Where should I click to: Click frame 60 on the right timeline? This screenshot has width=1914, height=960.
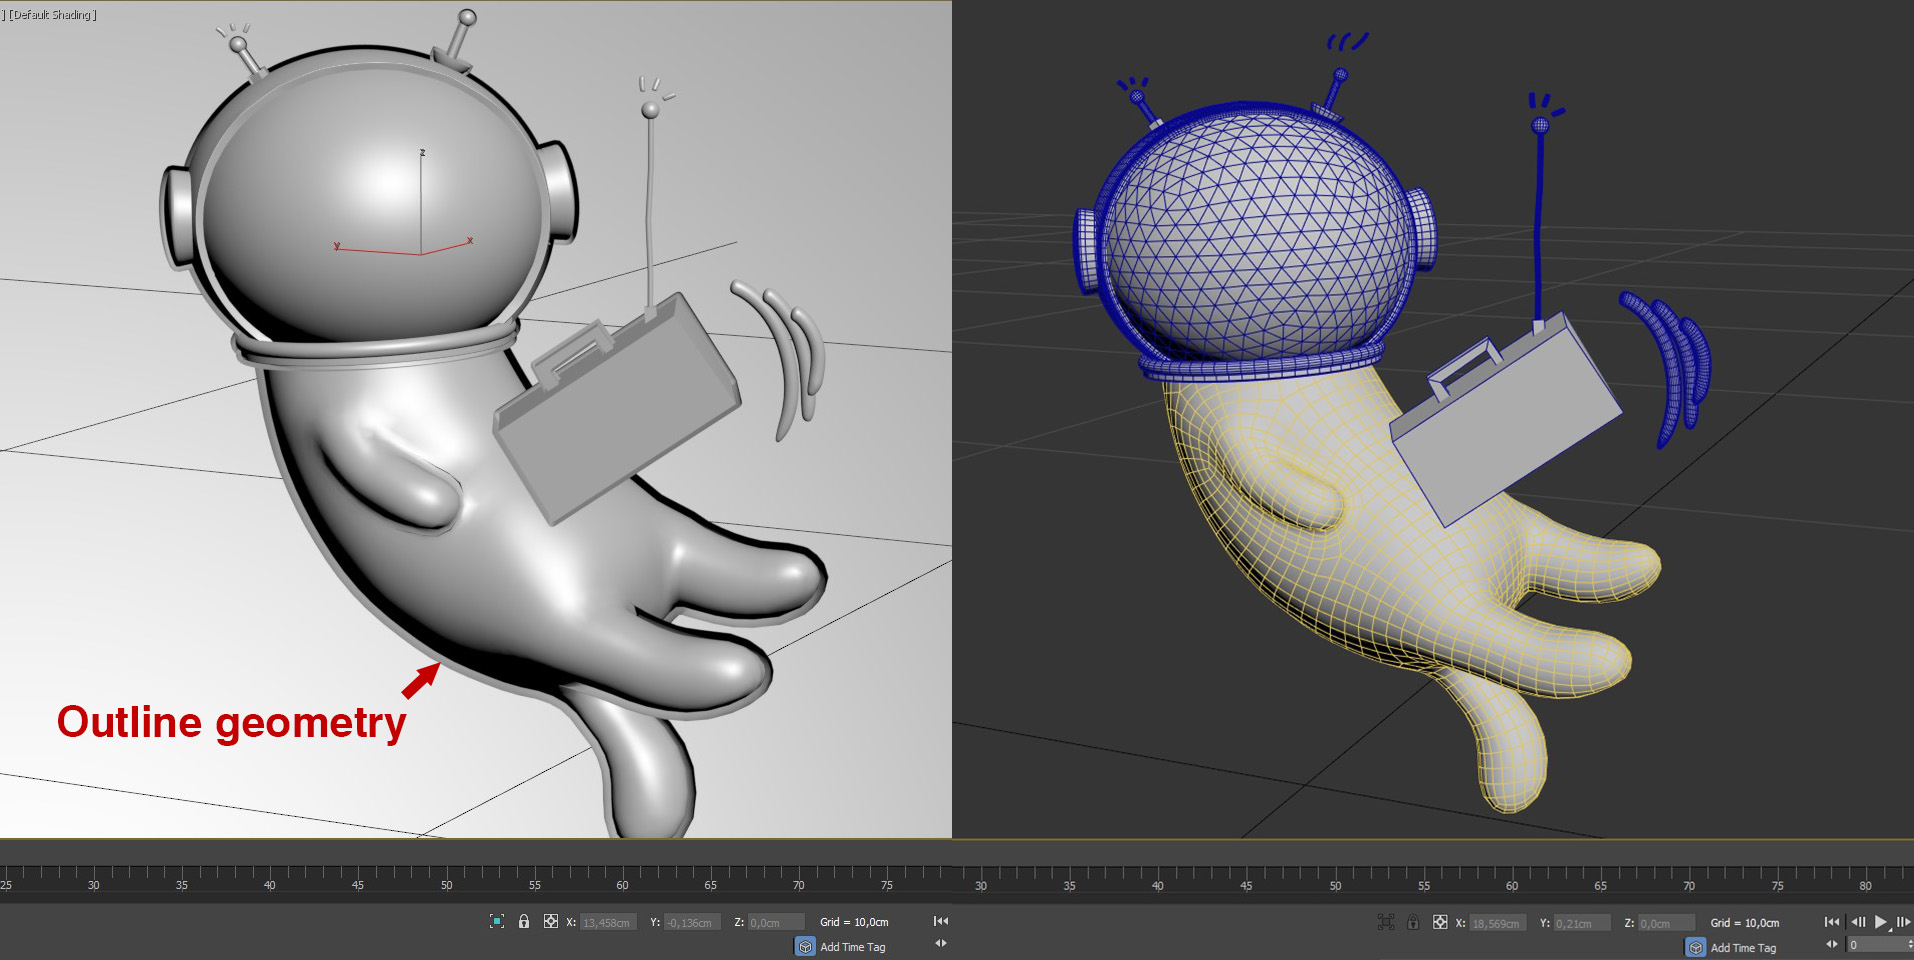1512,878
